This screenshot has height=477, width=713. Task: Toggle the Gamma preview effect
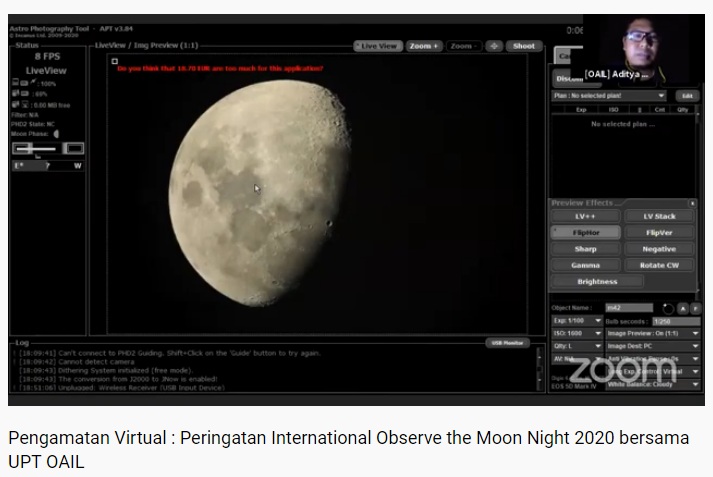coord(585,265)
